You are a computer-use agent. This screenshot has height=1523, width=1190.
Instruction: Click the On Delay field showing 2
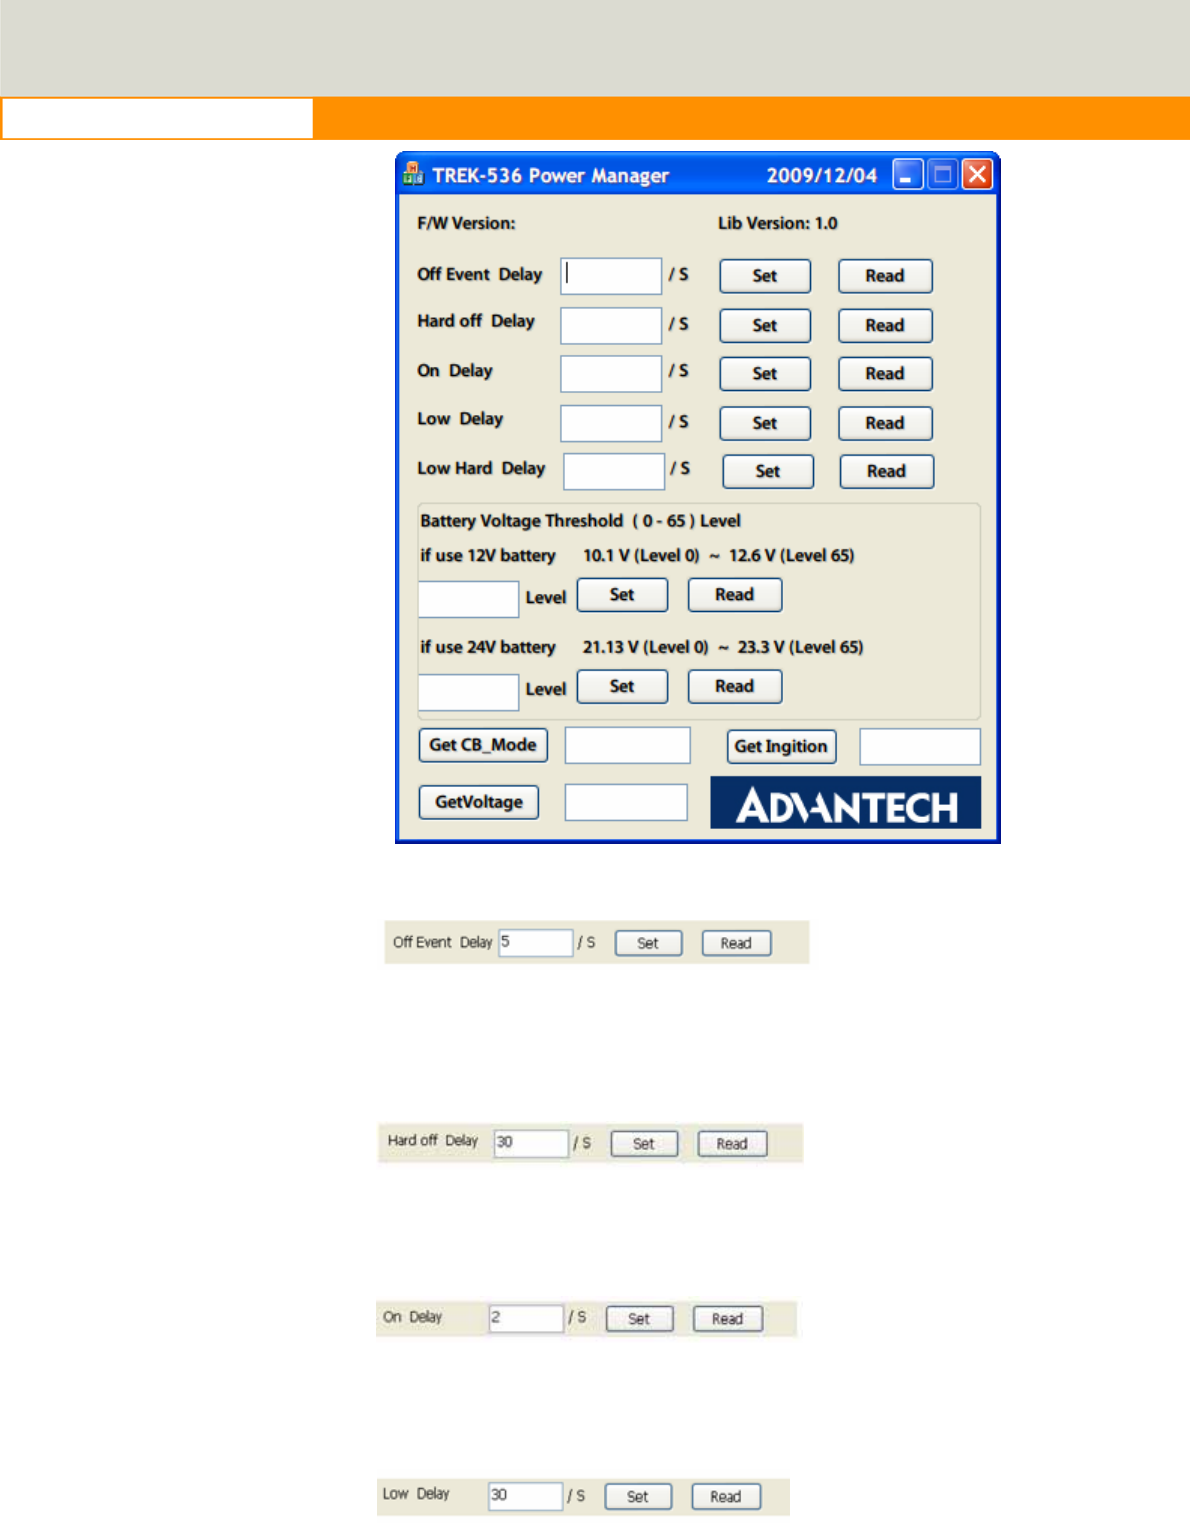[527, 1318]
